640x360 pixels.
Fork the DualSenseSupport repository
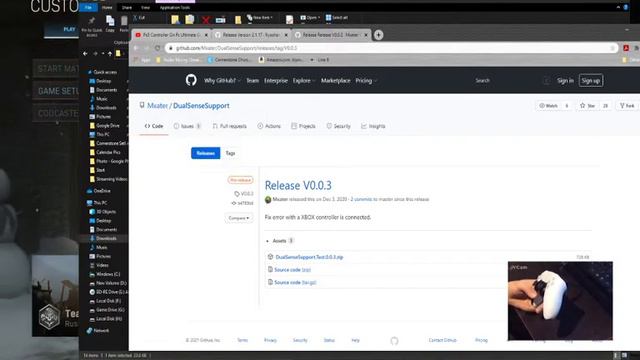[x=627, y=106]
